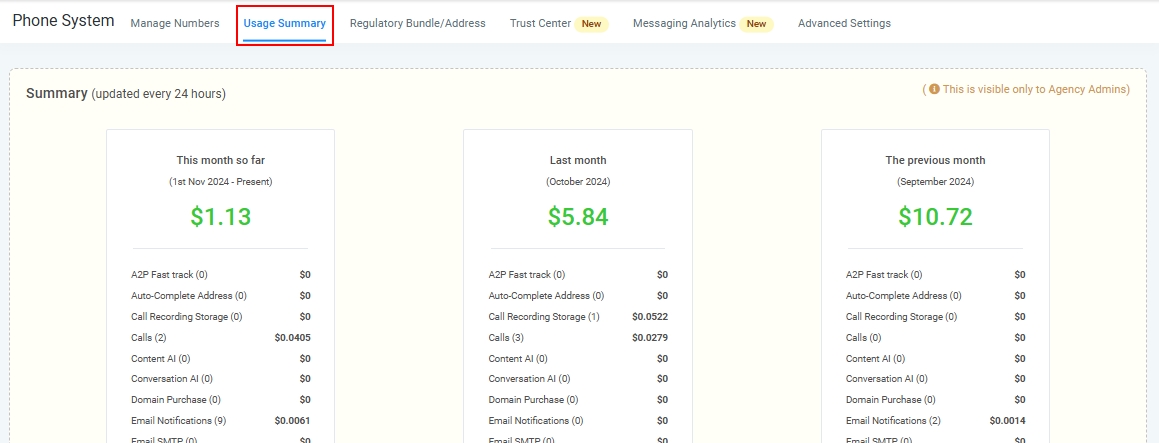The image size is (1159, 443).
Task: Click the $10.72 total for September 2024
Action: (935, 217)
